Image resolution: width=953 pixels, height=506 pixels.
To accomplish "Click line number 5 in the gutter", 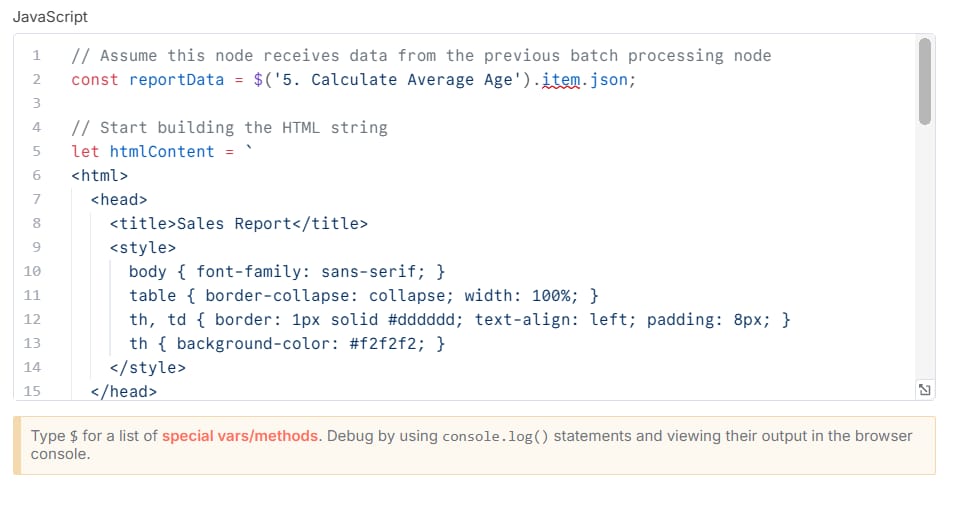I will (x=36, y=151).
